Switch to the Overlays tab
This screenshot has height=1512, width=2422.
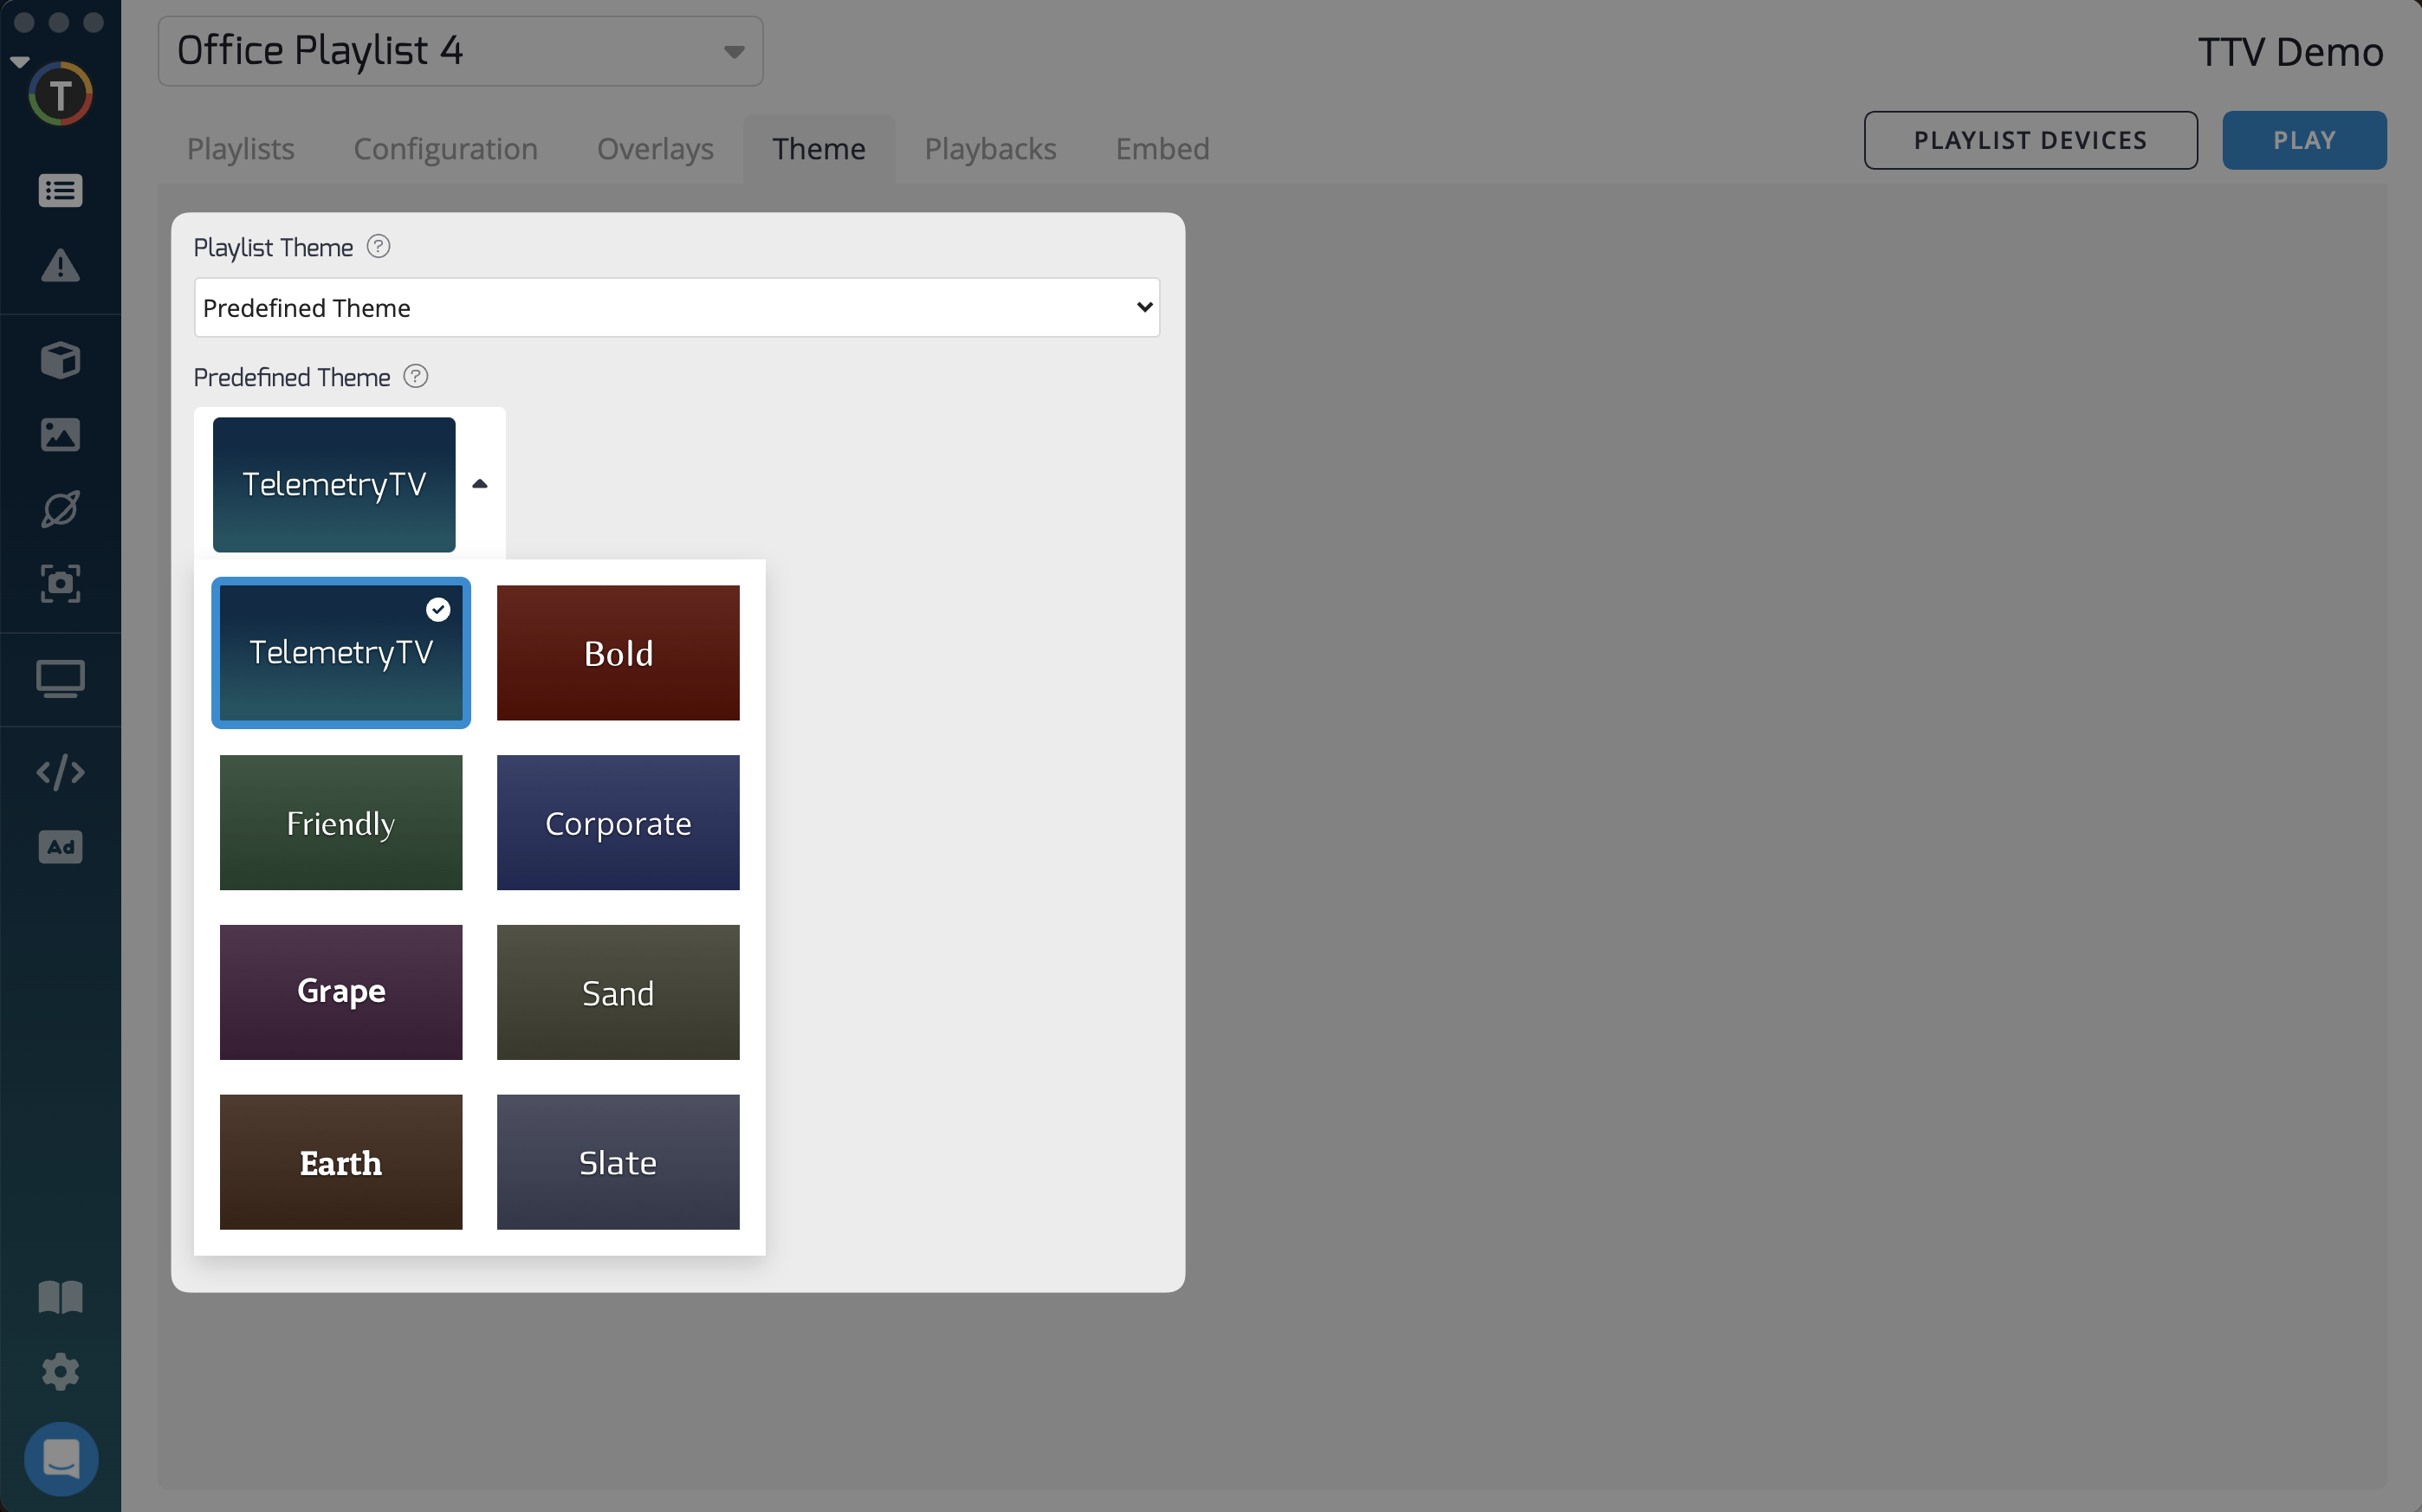point(655,149)
